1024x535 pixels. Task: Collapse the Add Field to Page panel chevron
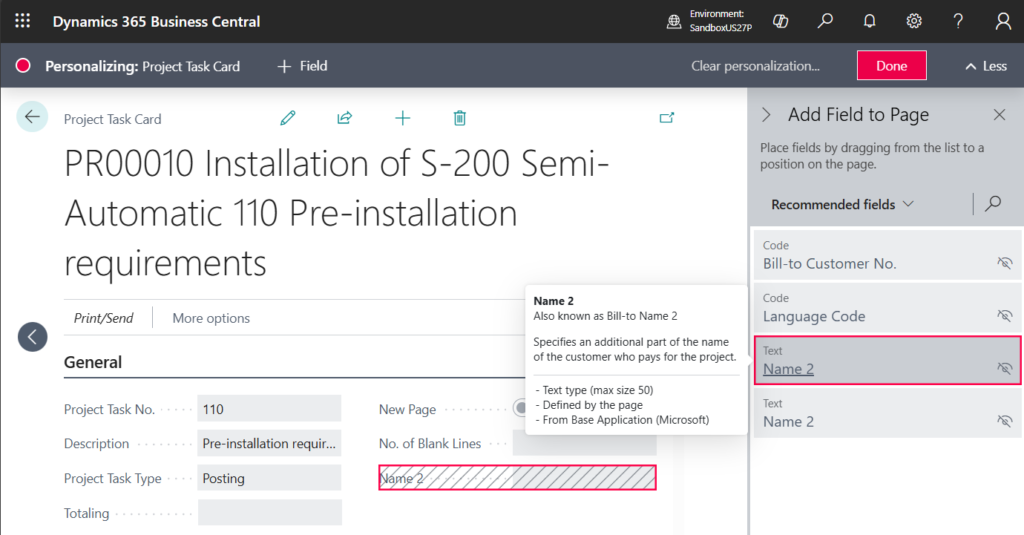click(767, 115)
